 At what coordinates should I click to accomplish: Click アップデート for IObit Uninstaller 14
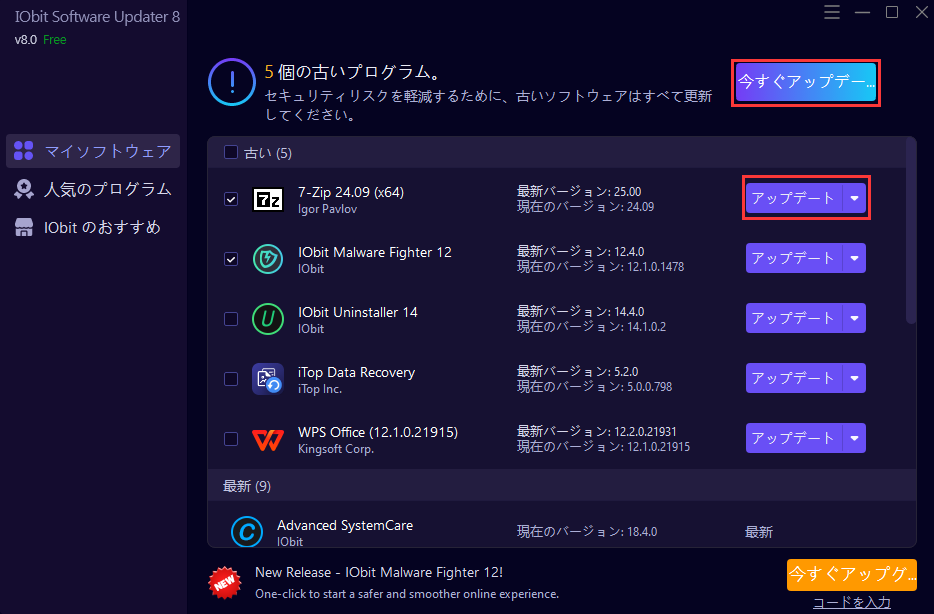pos(794,318)
